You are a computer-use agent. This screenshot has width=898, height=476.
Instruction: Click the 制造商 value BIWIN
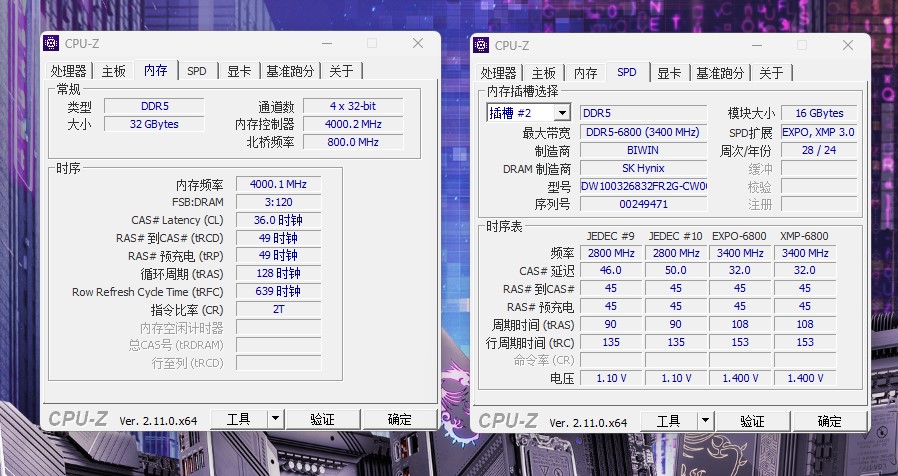point(643,150)
